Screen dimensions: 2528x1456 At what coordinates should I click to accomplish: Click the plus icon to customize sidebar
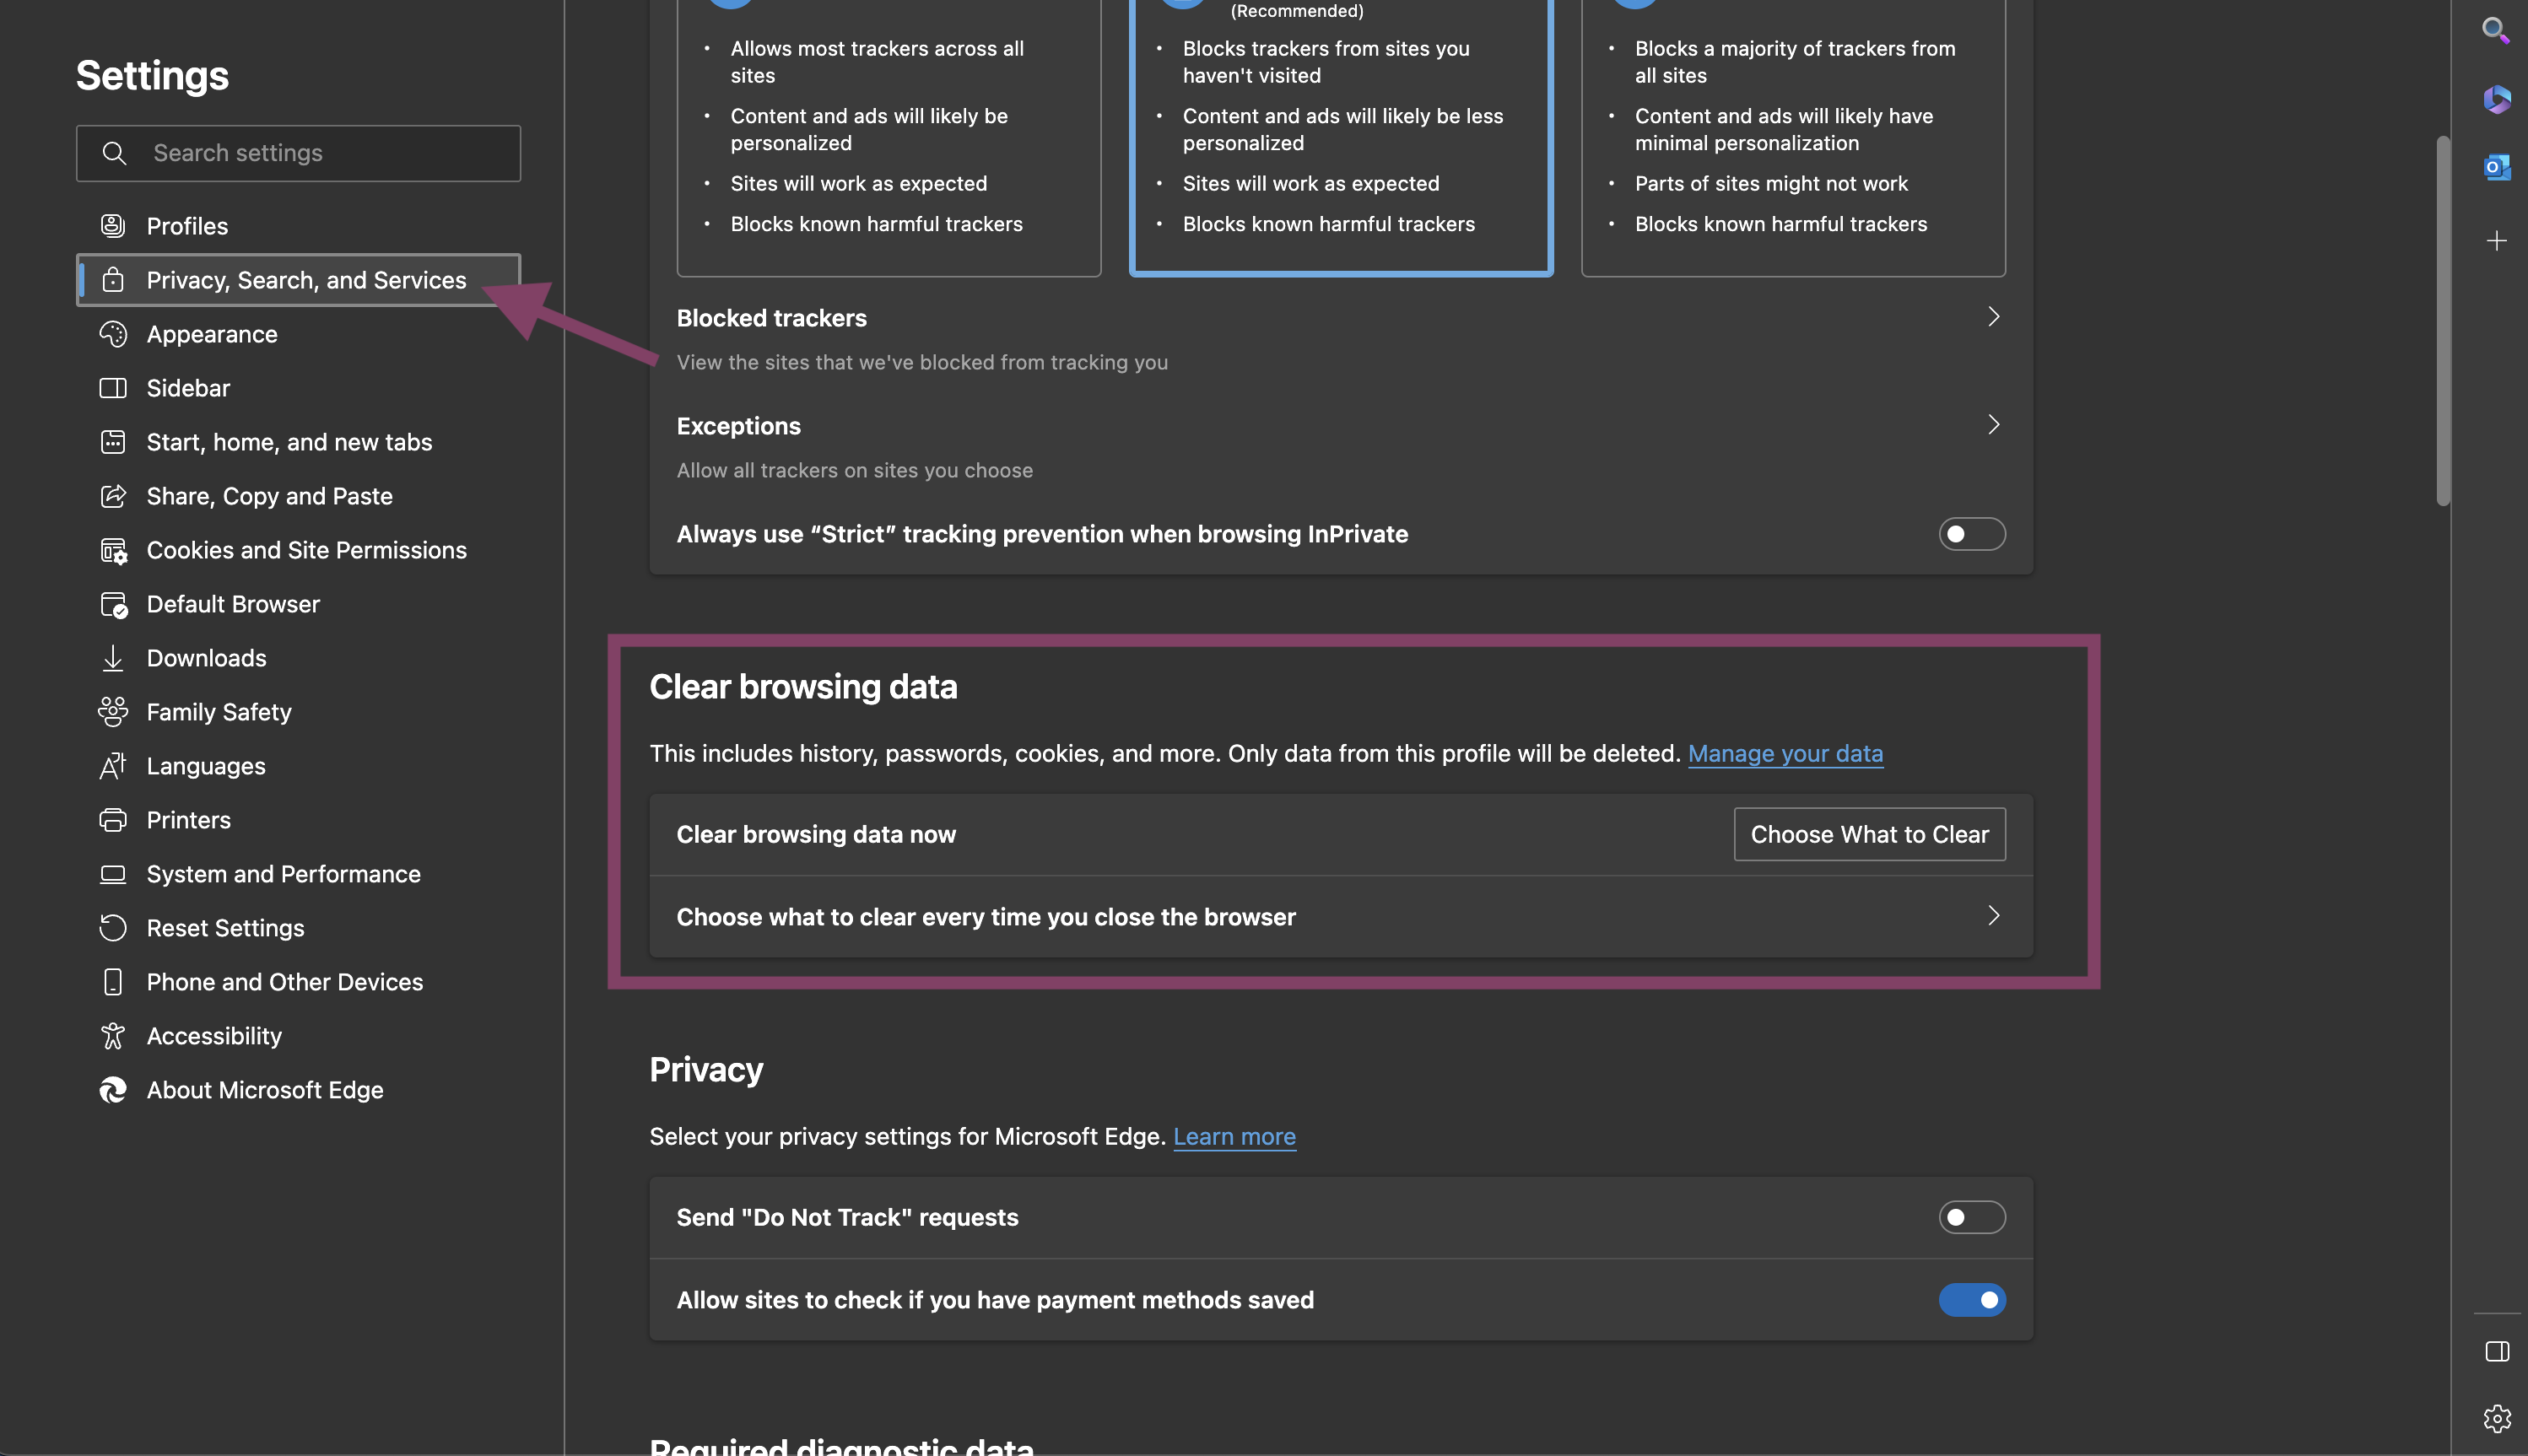(x=2496, y=241)
